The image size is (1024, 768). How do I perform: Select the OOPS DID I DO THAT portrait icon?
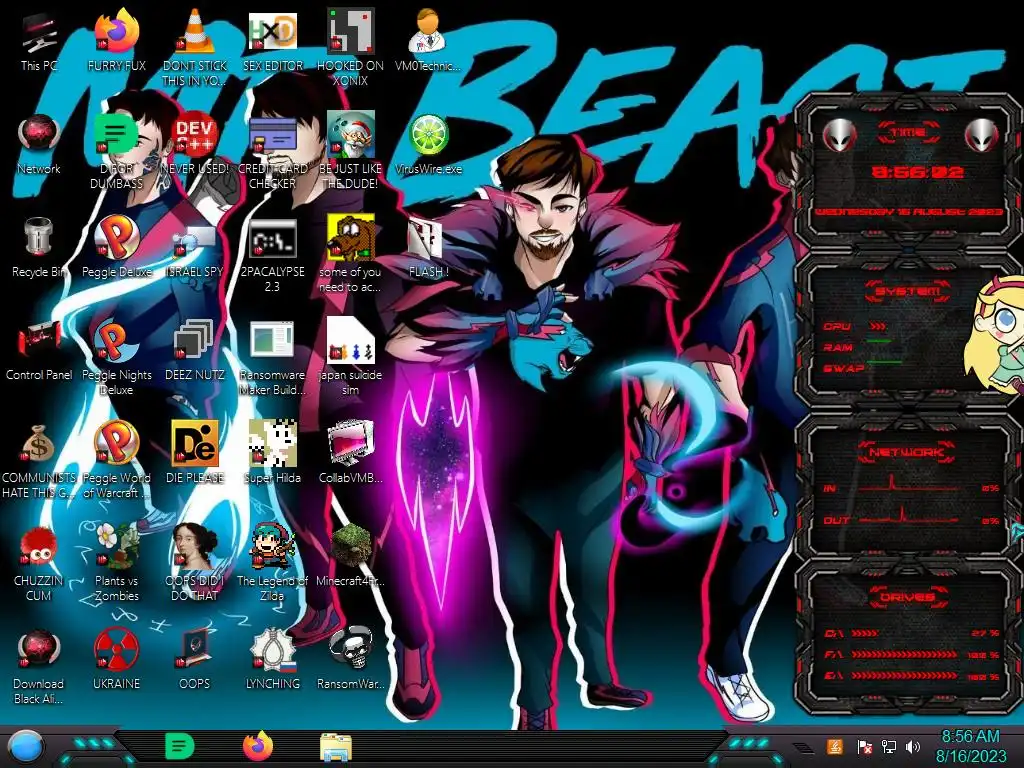[x=195, y=563]
